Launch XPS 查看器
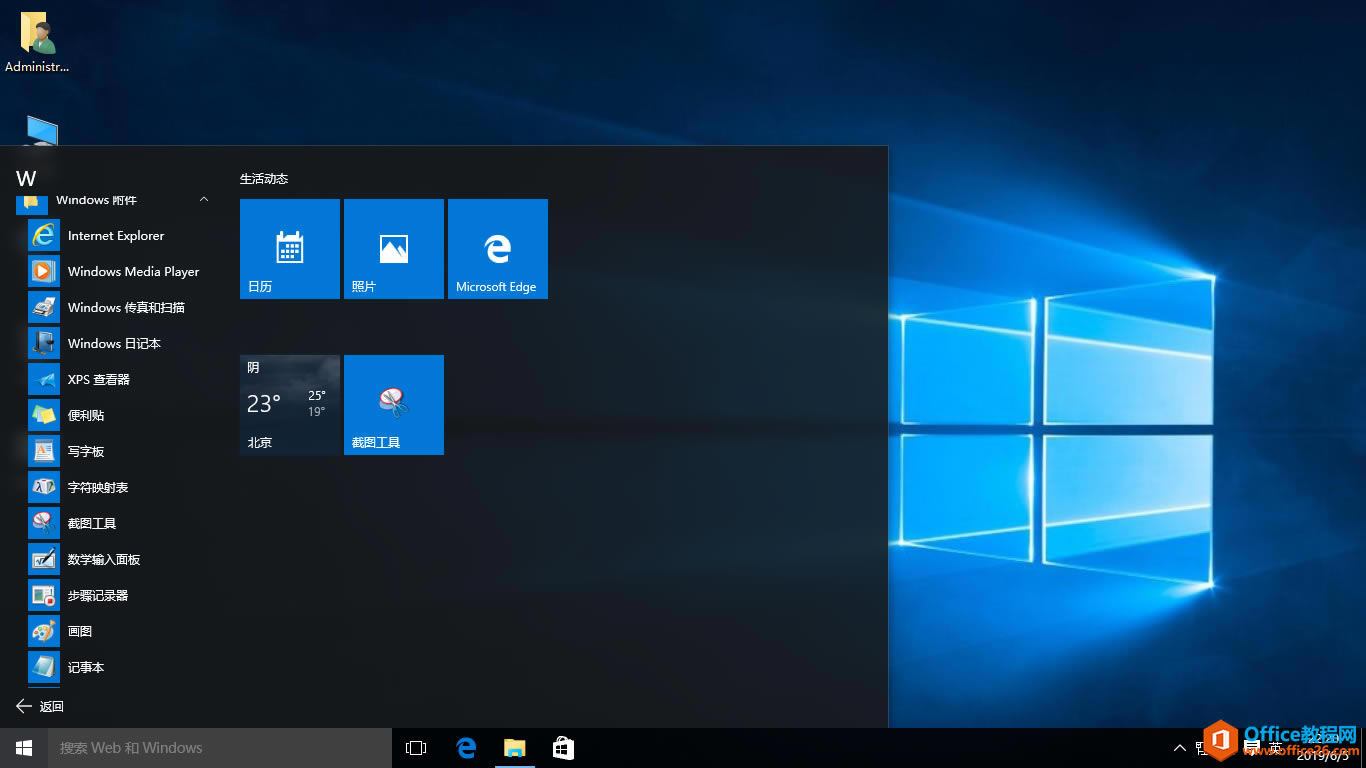 pyautogui.click(x=116, y=380)
